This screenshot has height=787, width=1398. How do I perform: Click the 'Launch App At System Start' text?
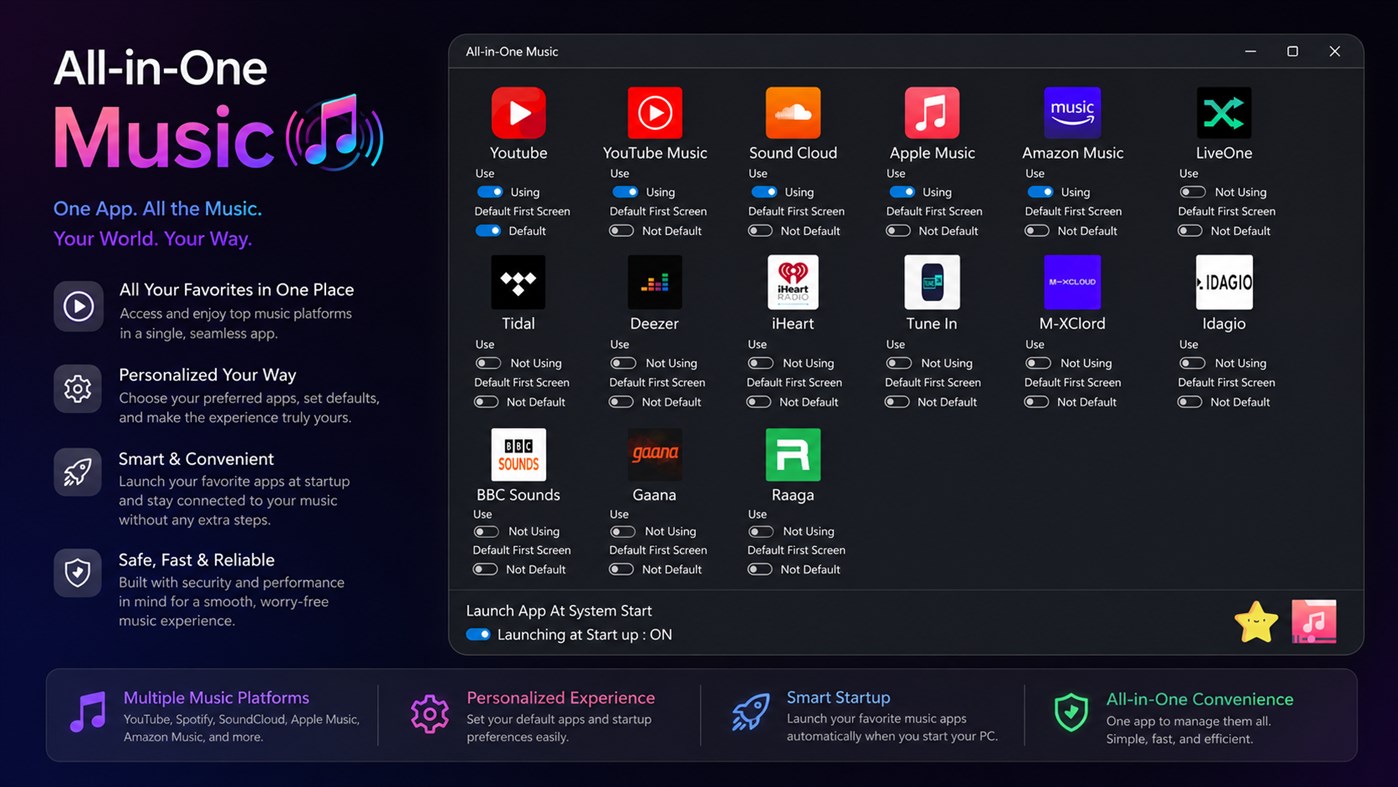tap(559, 610)
